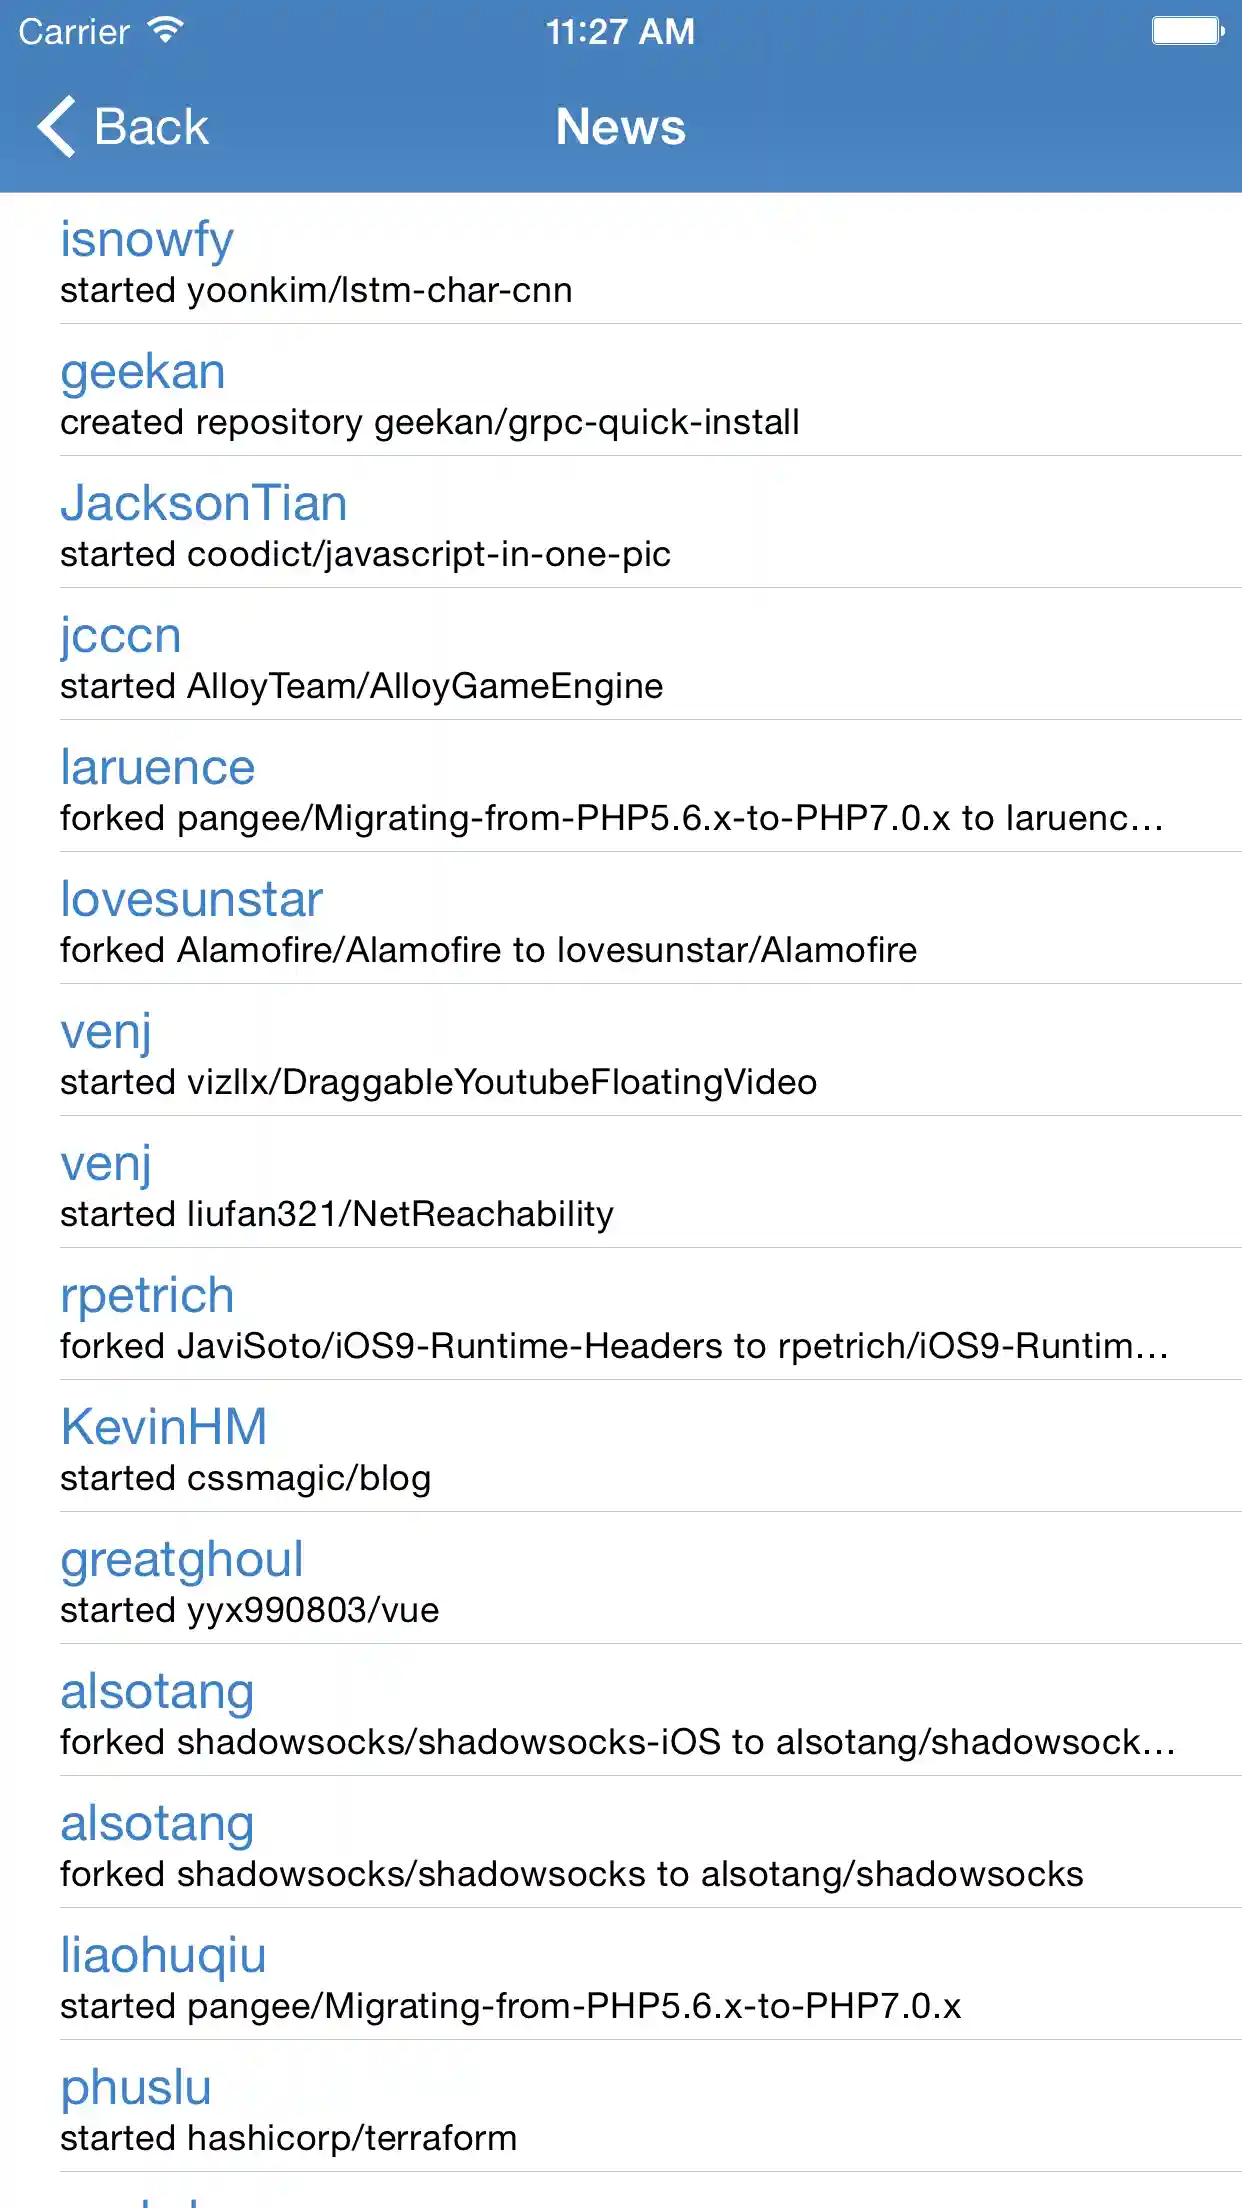Tap the laruence username
The width and height of the screenshot is (1242, 2208).
pyautogui.click(x=158, y=768)
